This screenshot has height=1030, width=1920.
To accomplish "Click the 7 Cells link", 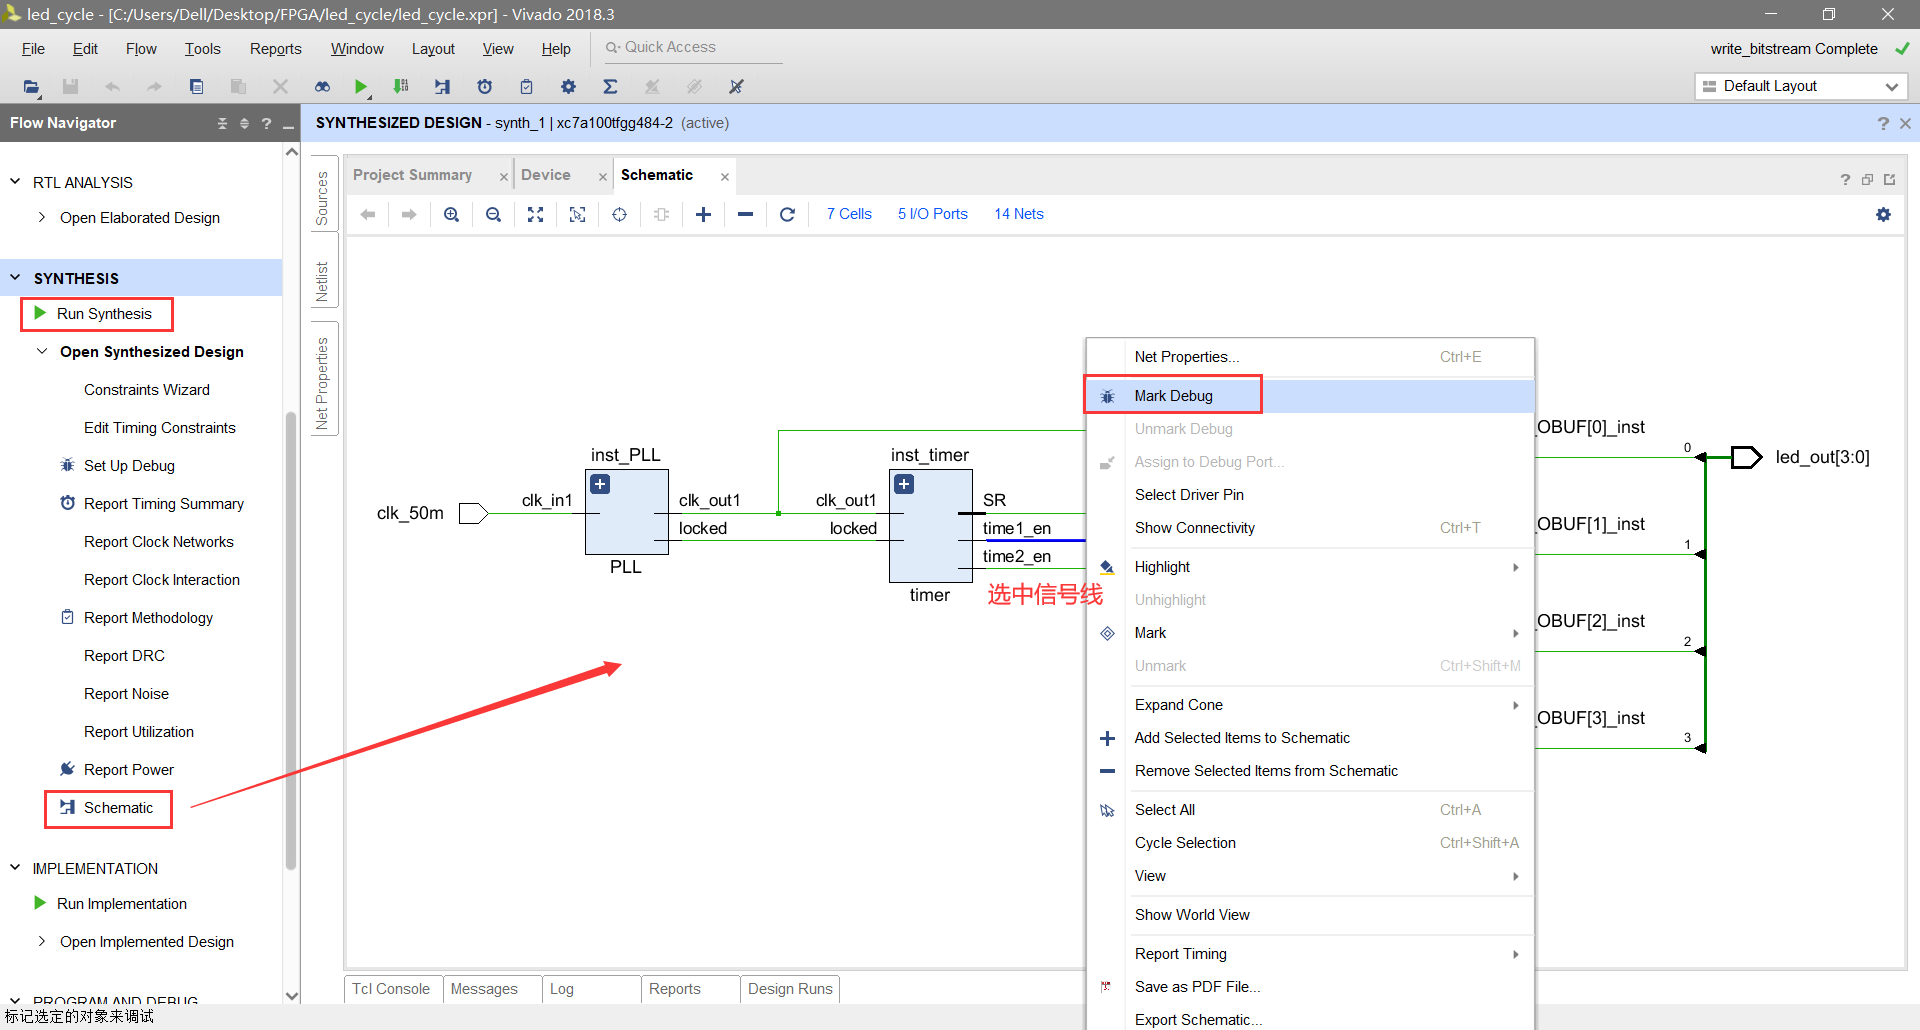I will pyautogui.click(x=849, y=214).
